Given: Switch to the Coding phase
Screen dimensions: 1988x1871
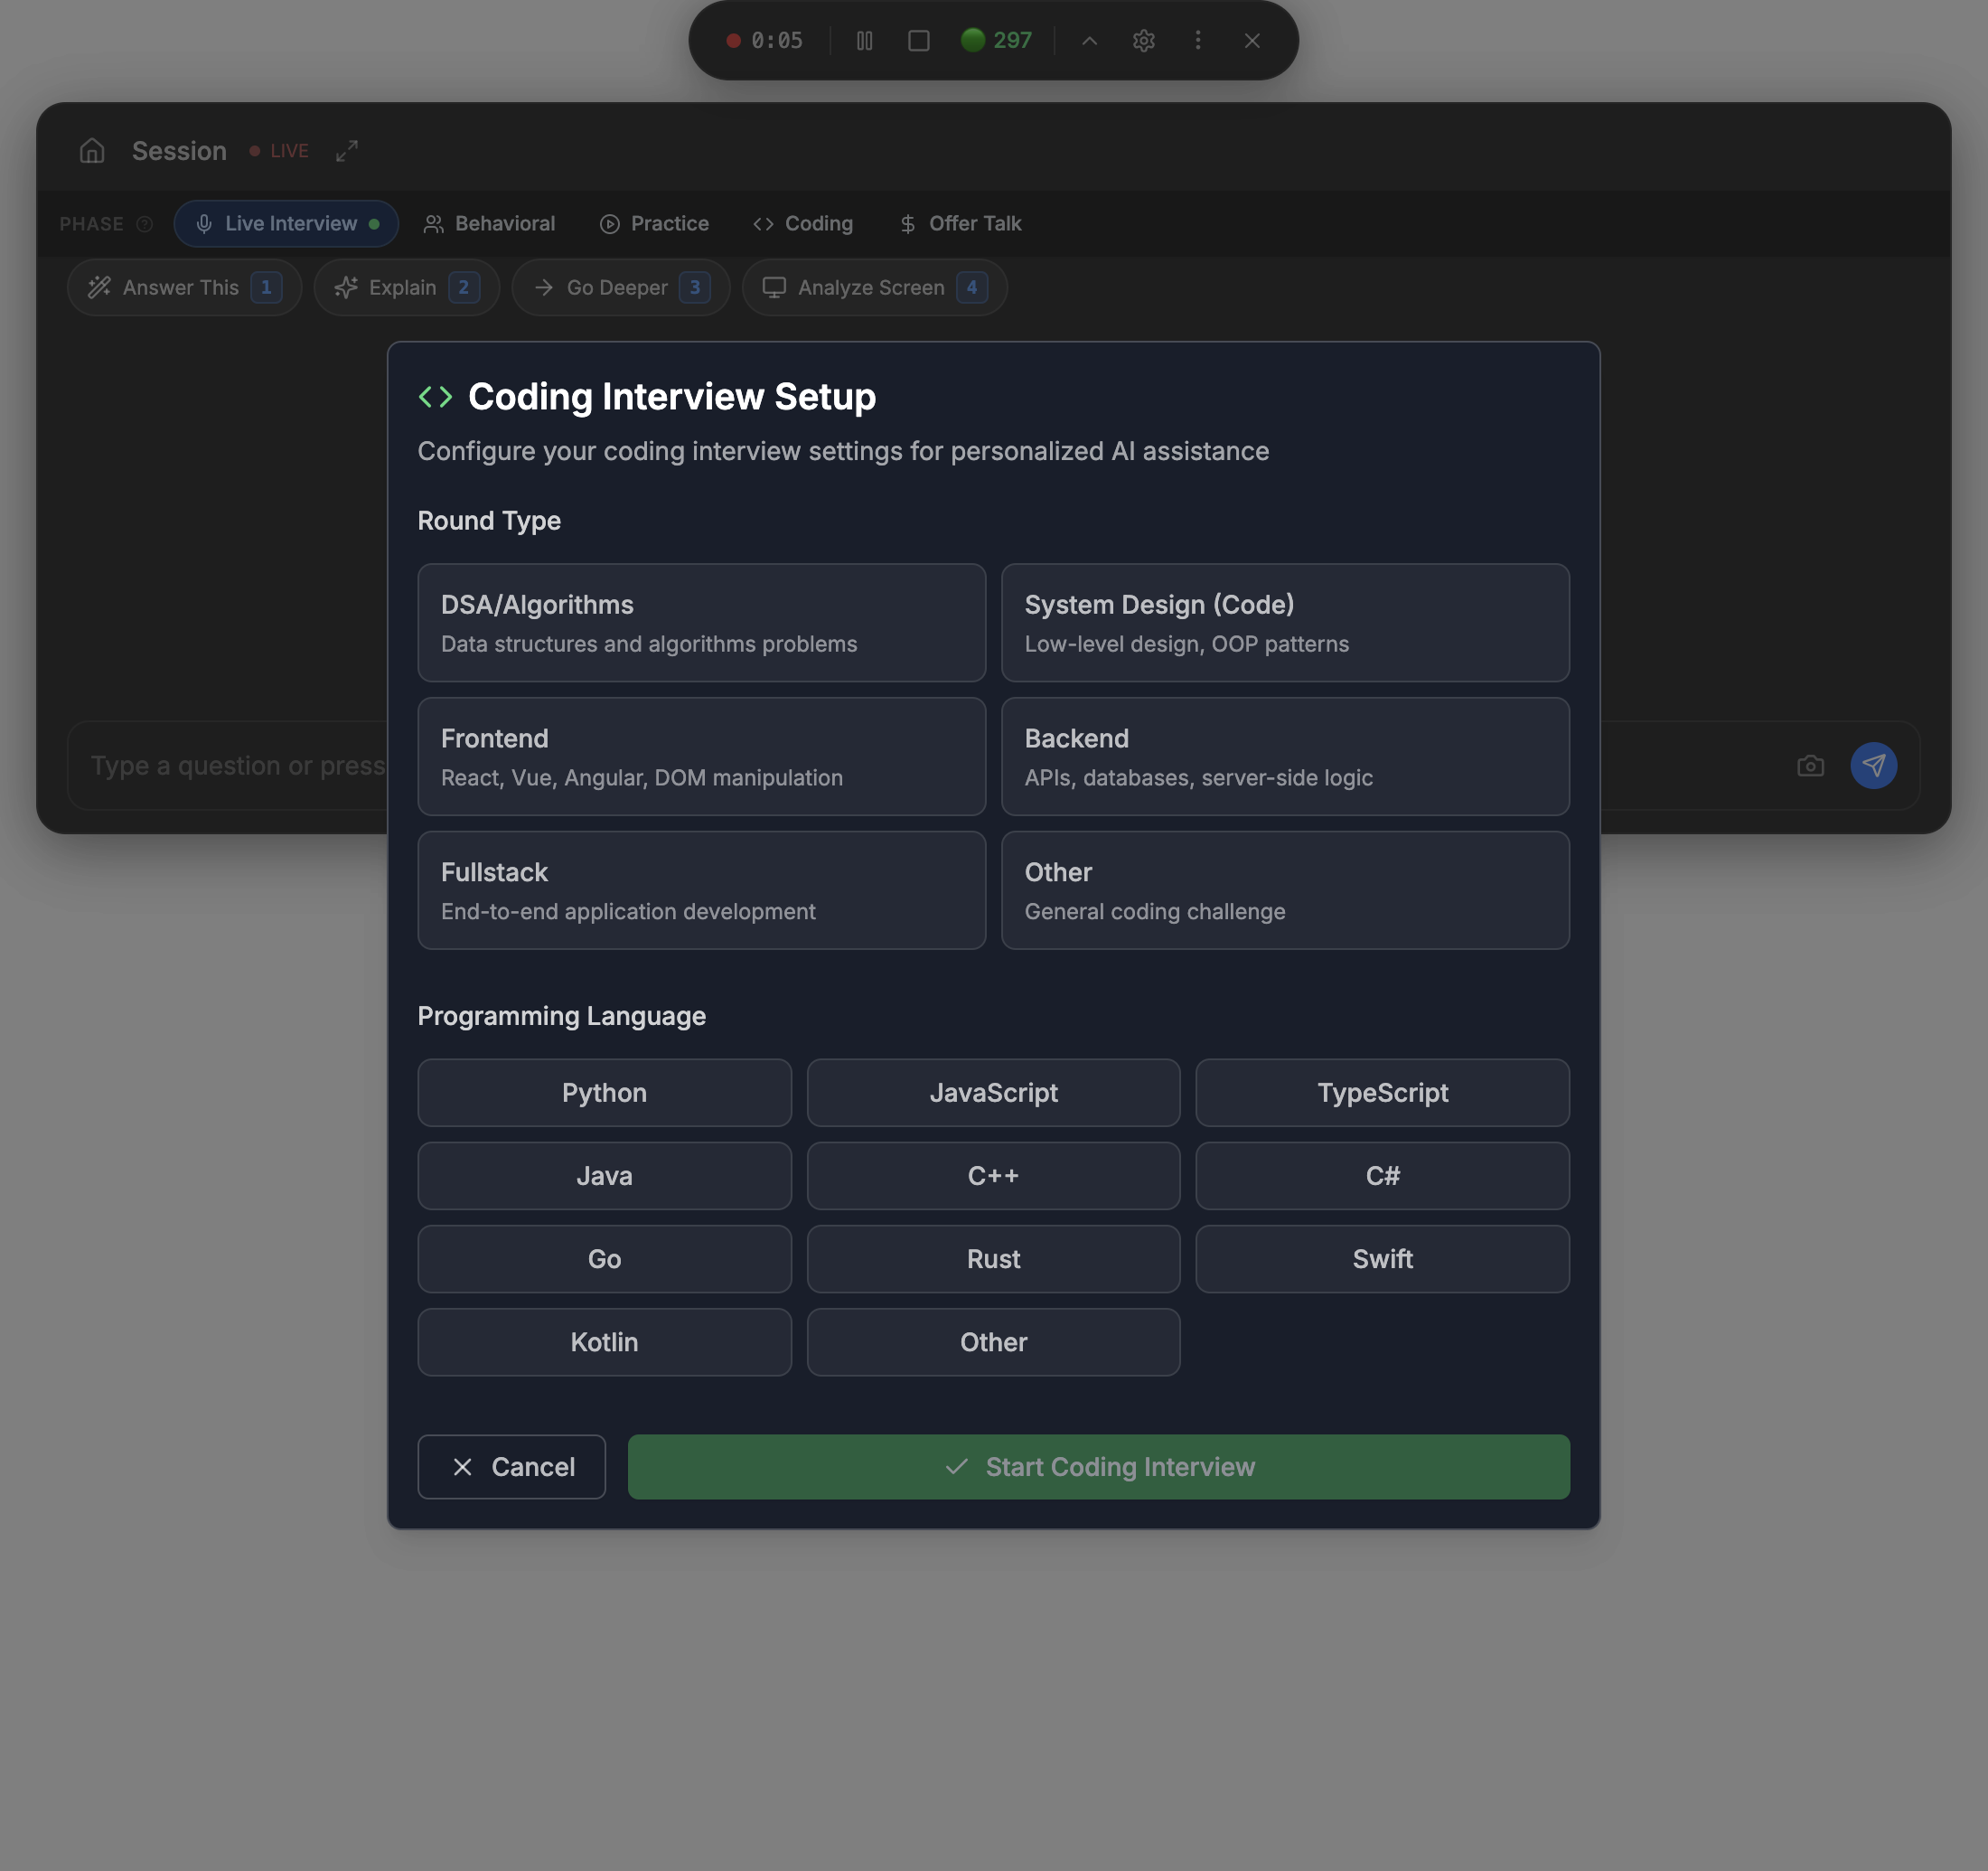Looking at the screenshot, I should tap(803, 224).
